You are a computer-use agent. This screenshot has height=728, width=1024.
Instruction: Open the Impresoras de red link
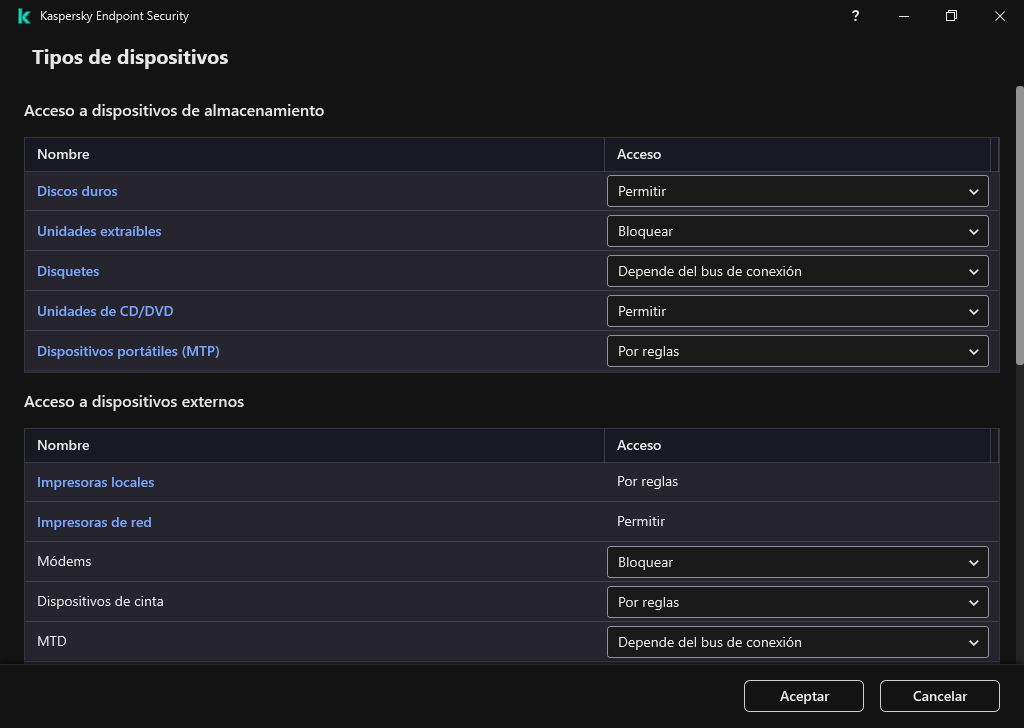94,522
